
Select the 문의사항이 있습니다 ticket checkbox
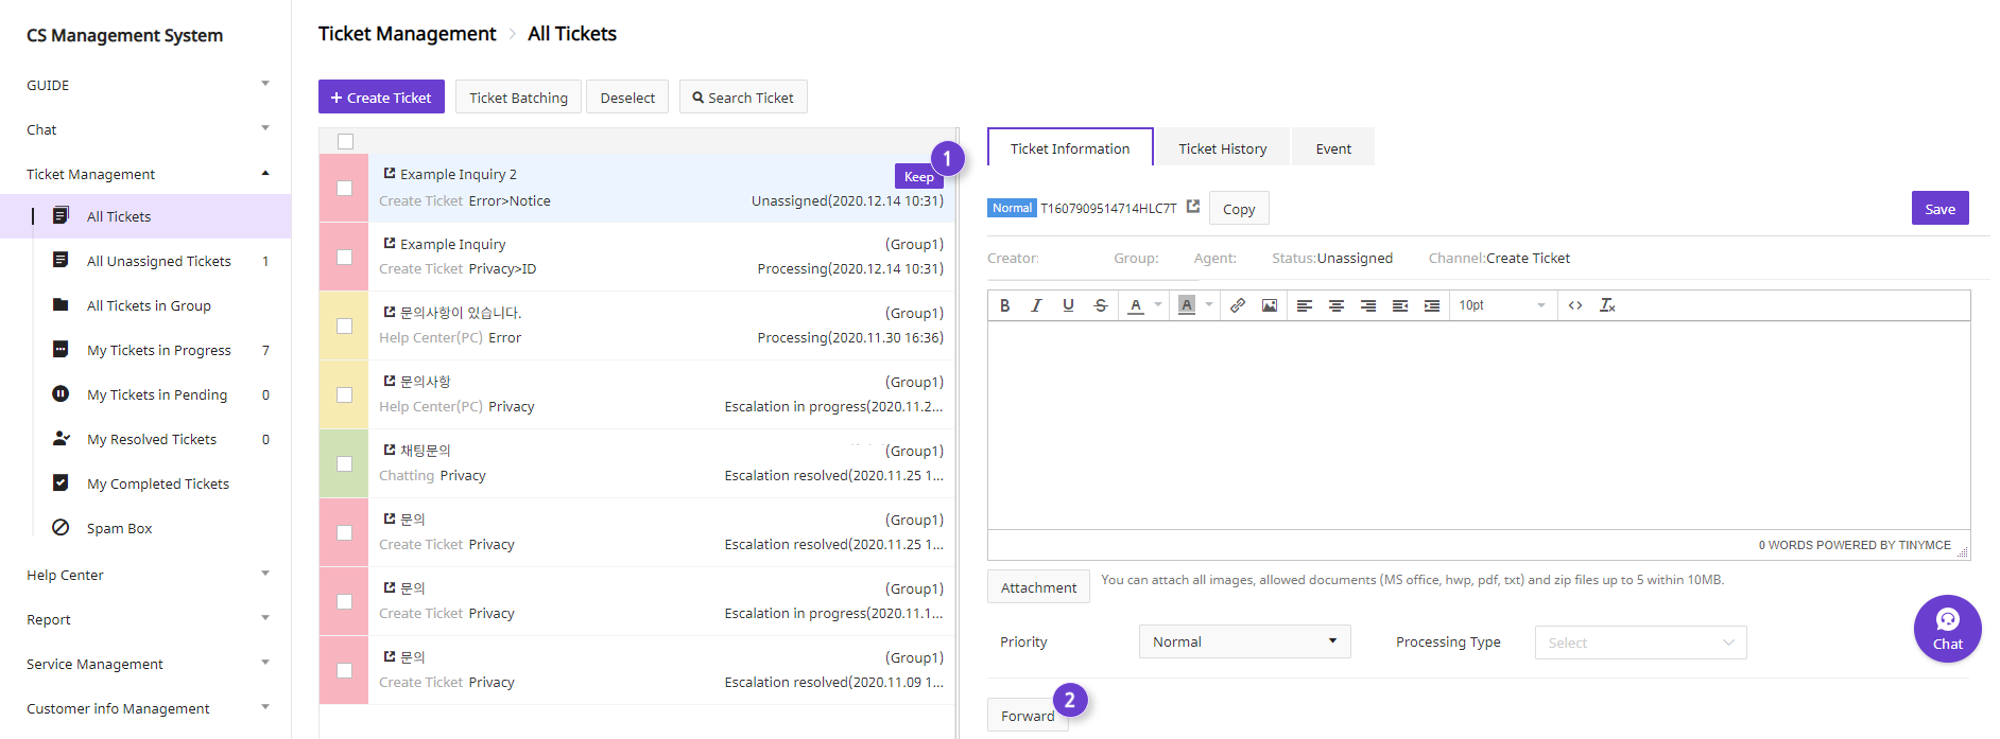(344, 326)
